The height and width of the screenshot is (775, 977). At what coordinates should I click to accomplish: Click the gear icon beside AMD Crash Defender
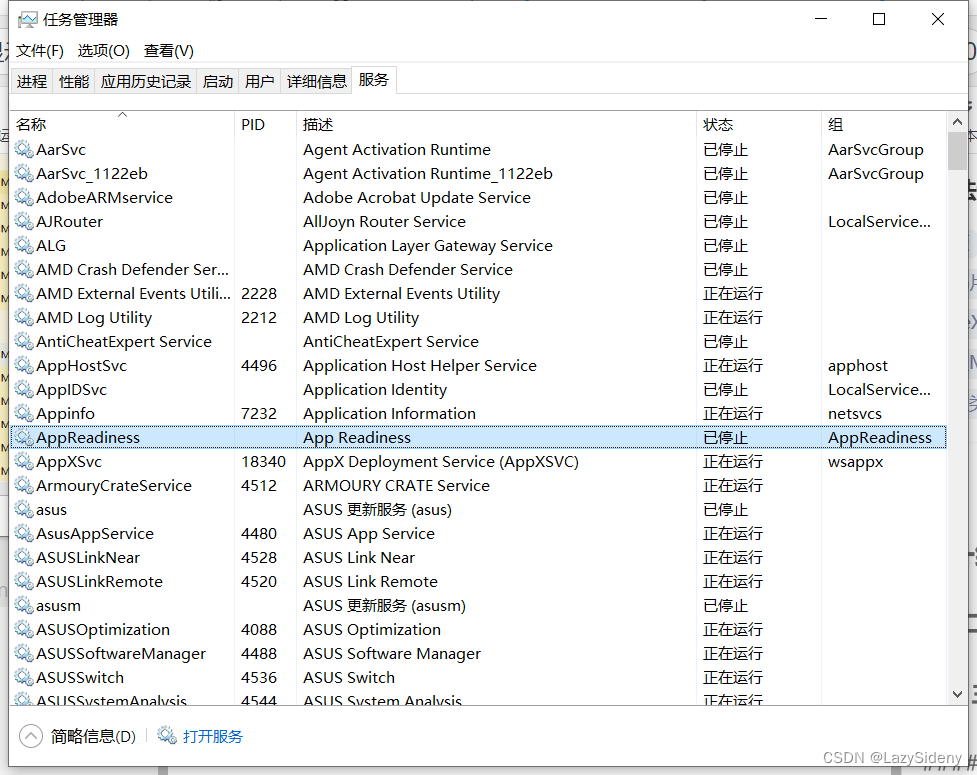tap(24, 269)
